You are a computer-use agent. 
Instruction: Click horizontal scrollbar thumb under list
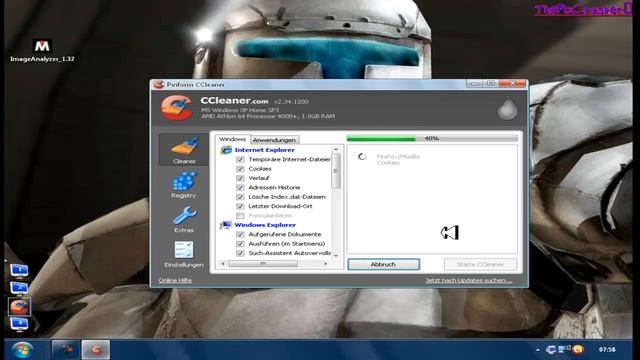(x=263, y=264)
